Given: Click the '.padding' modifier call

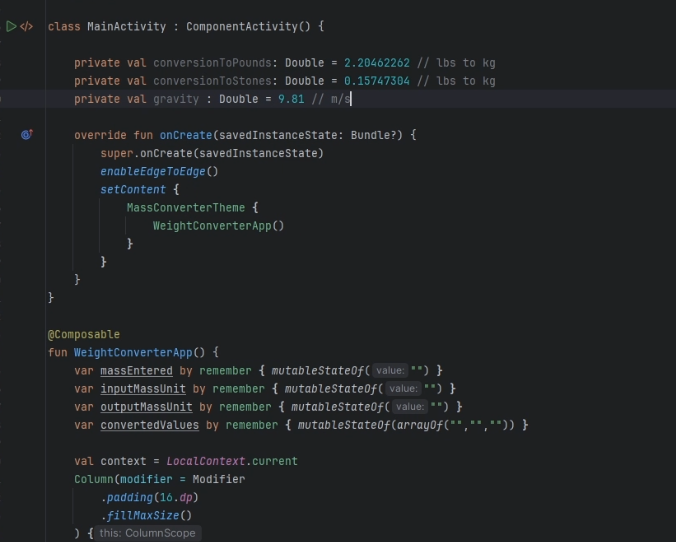Looking at the screenshot, I should 127,498.
